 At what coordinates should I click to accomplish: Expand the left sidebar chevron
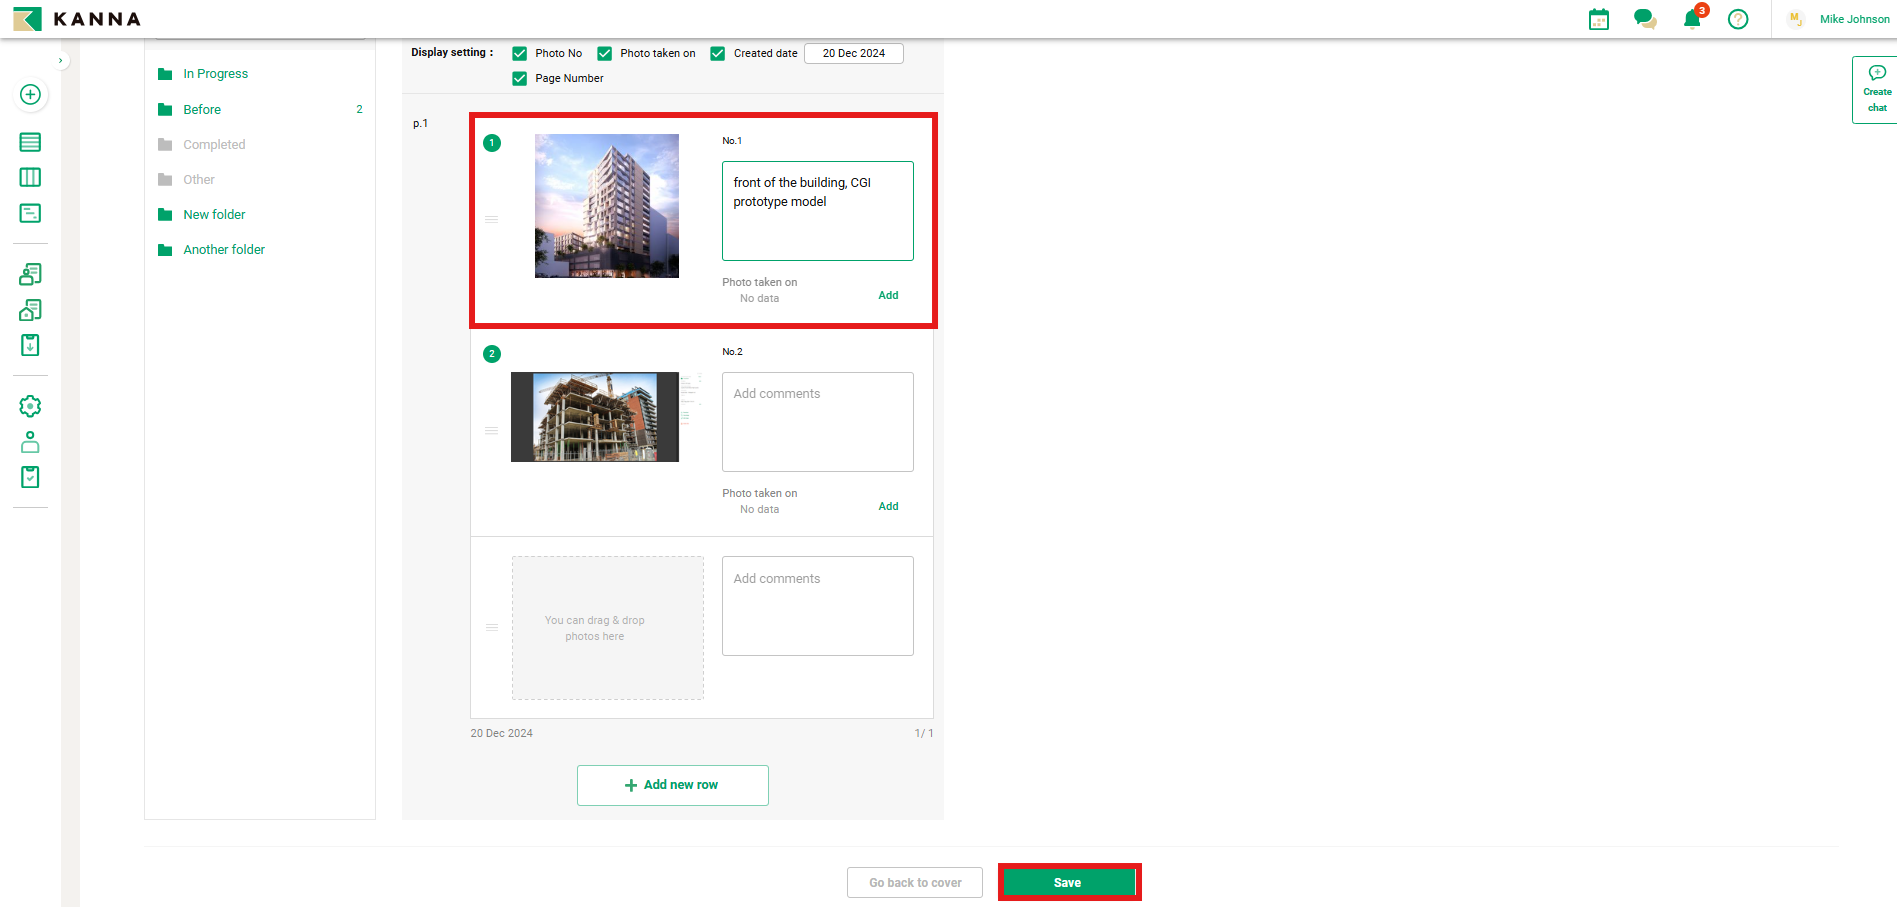[61, 61]
